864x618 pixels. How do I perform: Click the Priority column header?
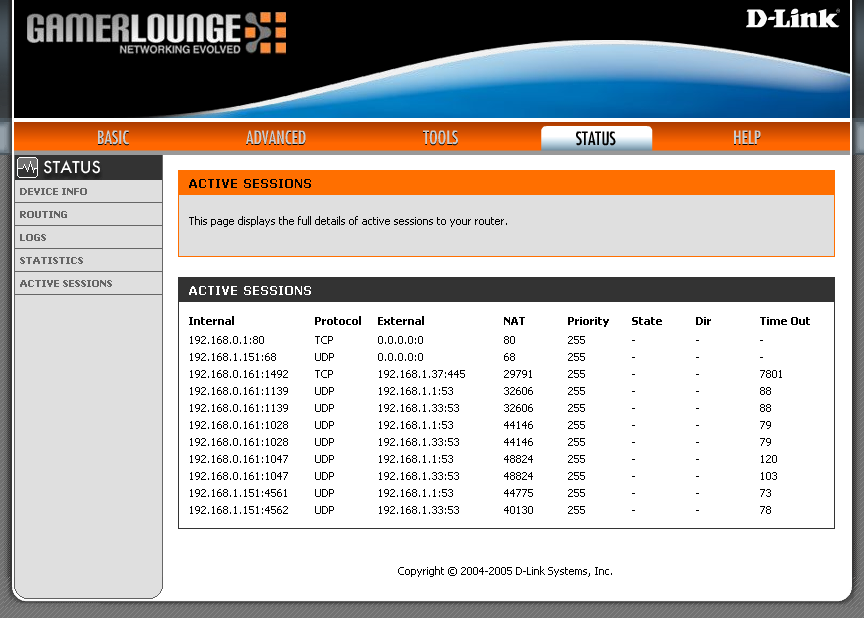point(588,321)
